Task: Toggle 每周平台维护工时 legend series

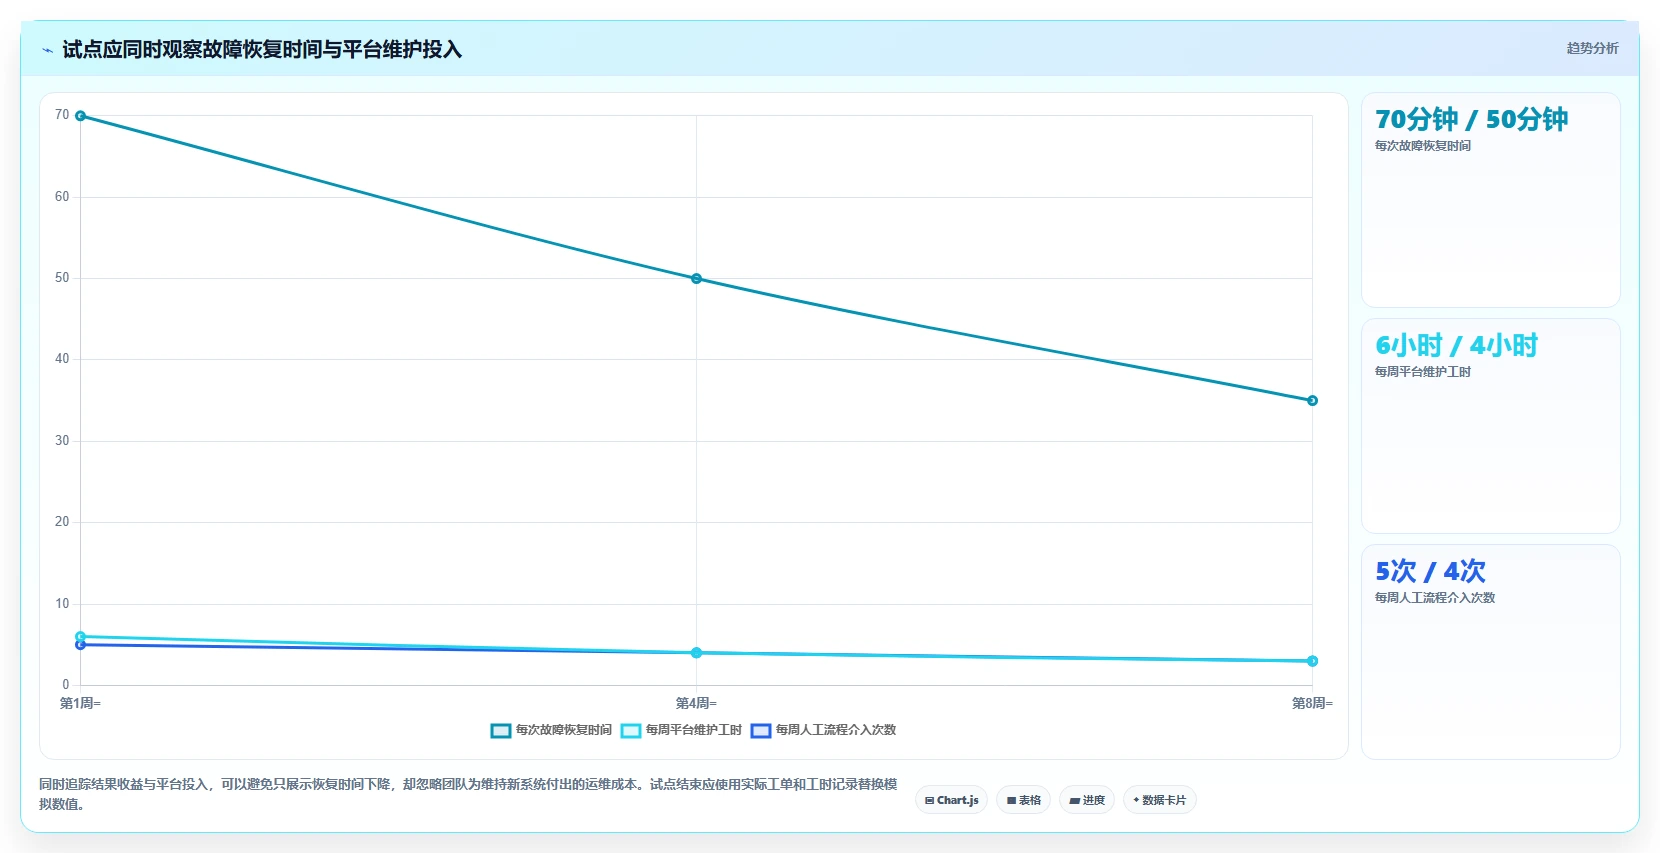Action: 681,730
